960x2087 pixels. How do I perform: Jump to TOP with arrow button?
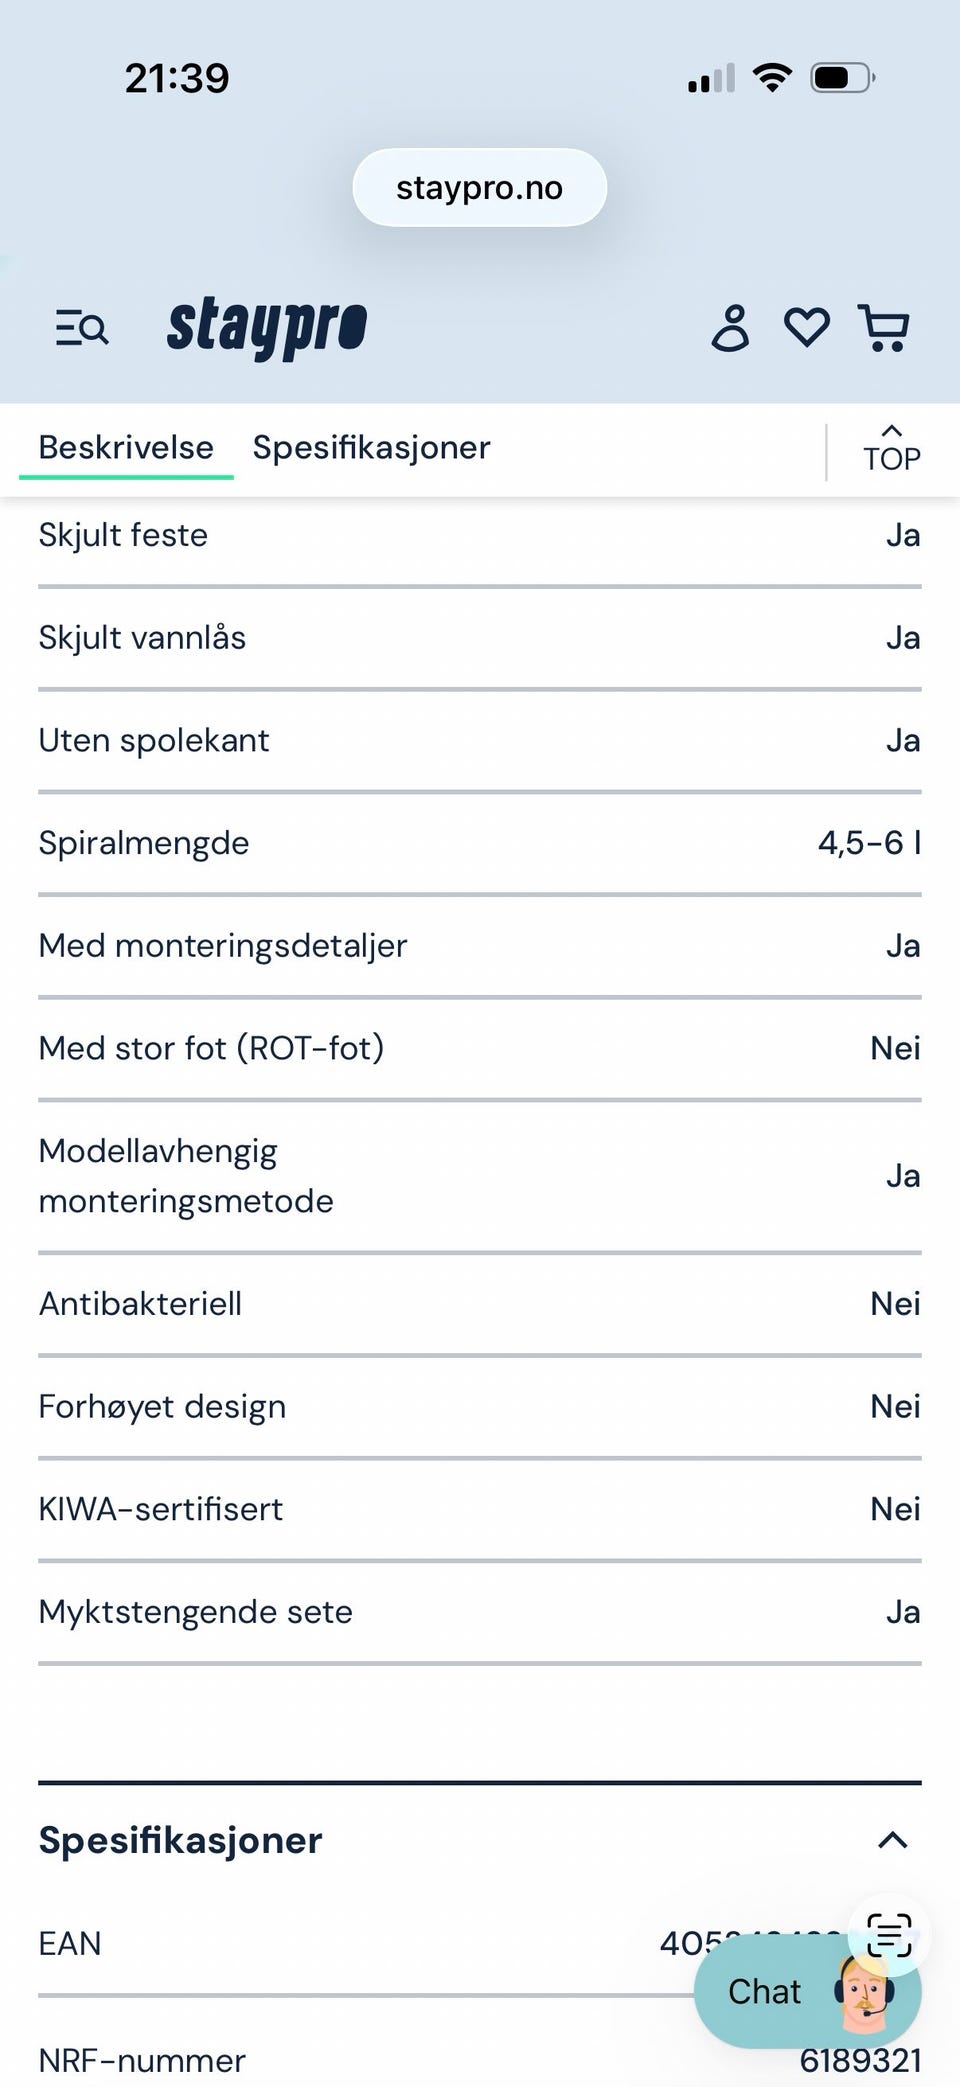[x=892, y=449]
